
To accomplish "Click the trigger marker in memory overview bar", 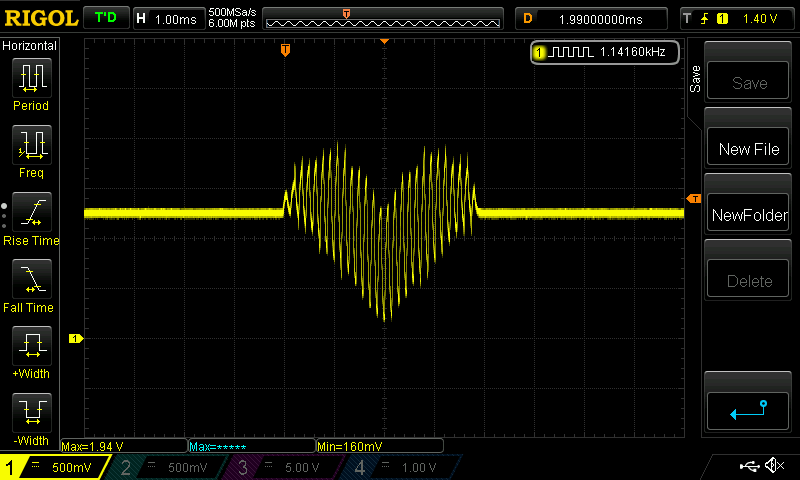I will (346, 14).
